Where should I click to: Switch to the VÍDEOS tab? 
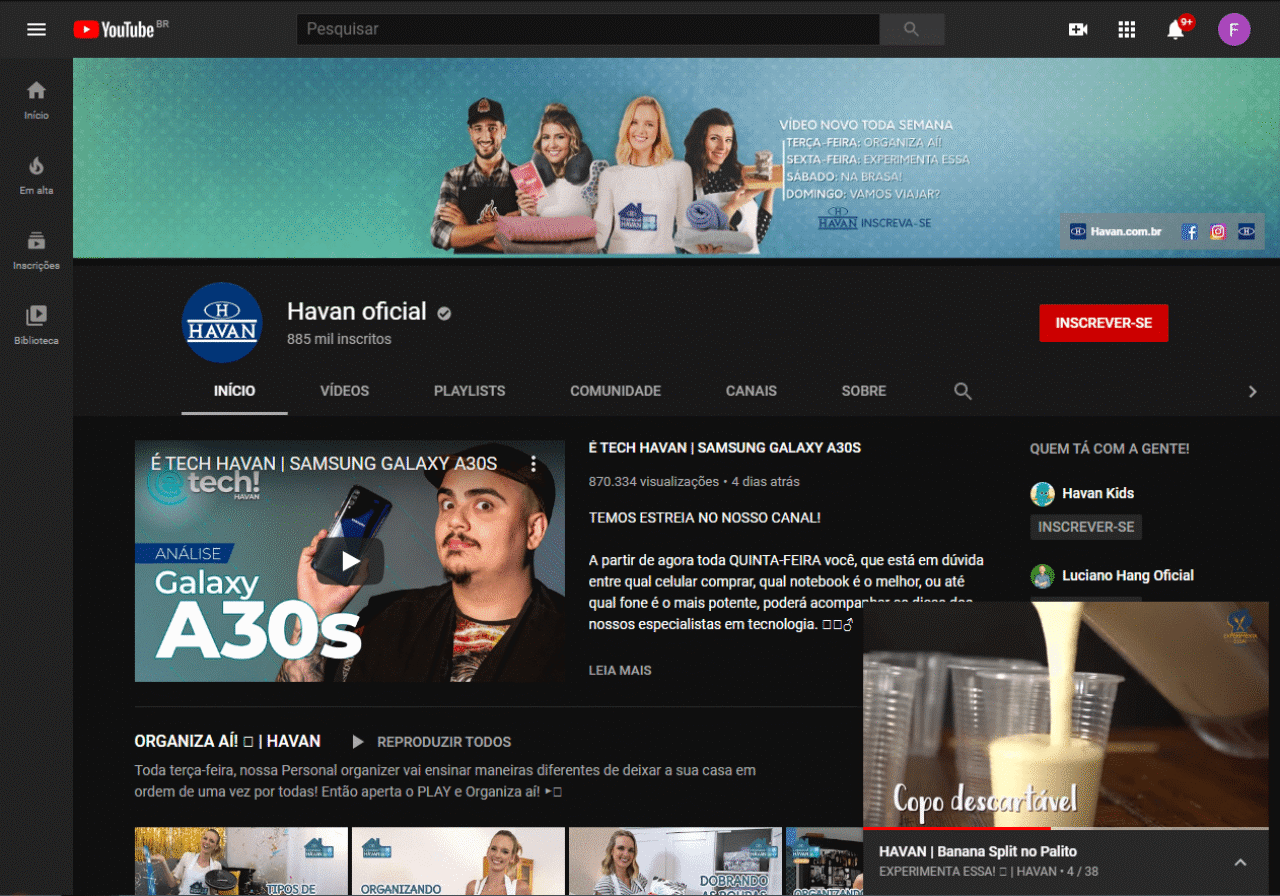pyautogui.click(x=345, y=391)
